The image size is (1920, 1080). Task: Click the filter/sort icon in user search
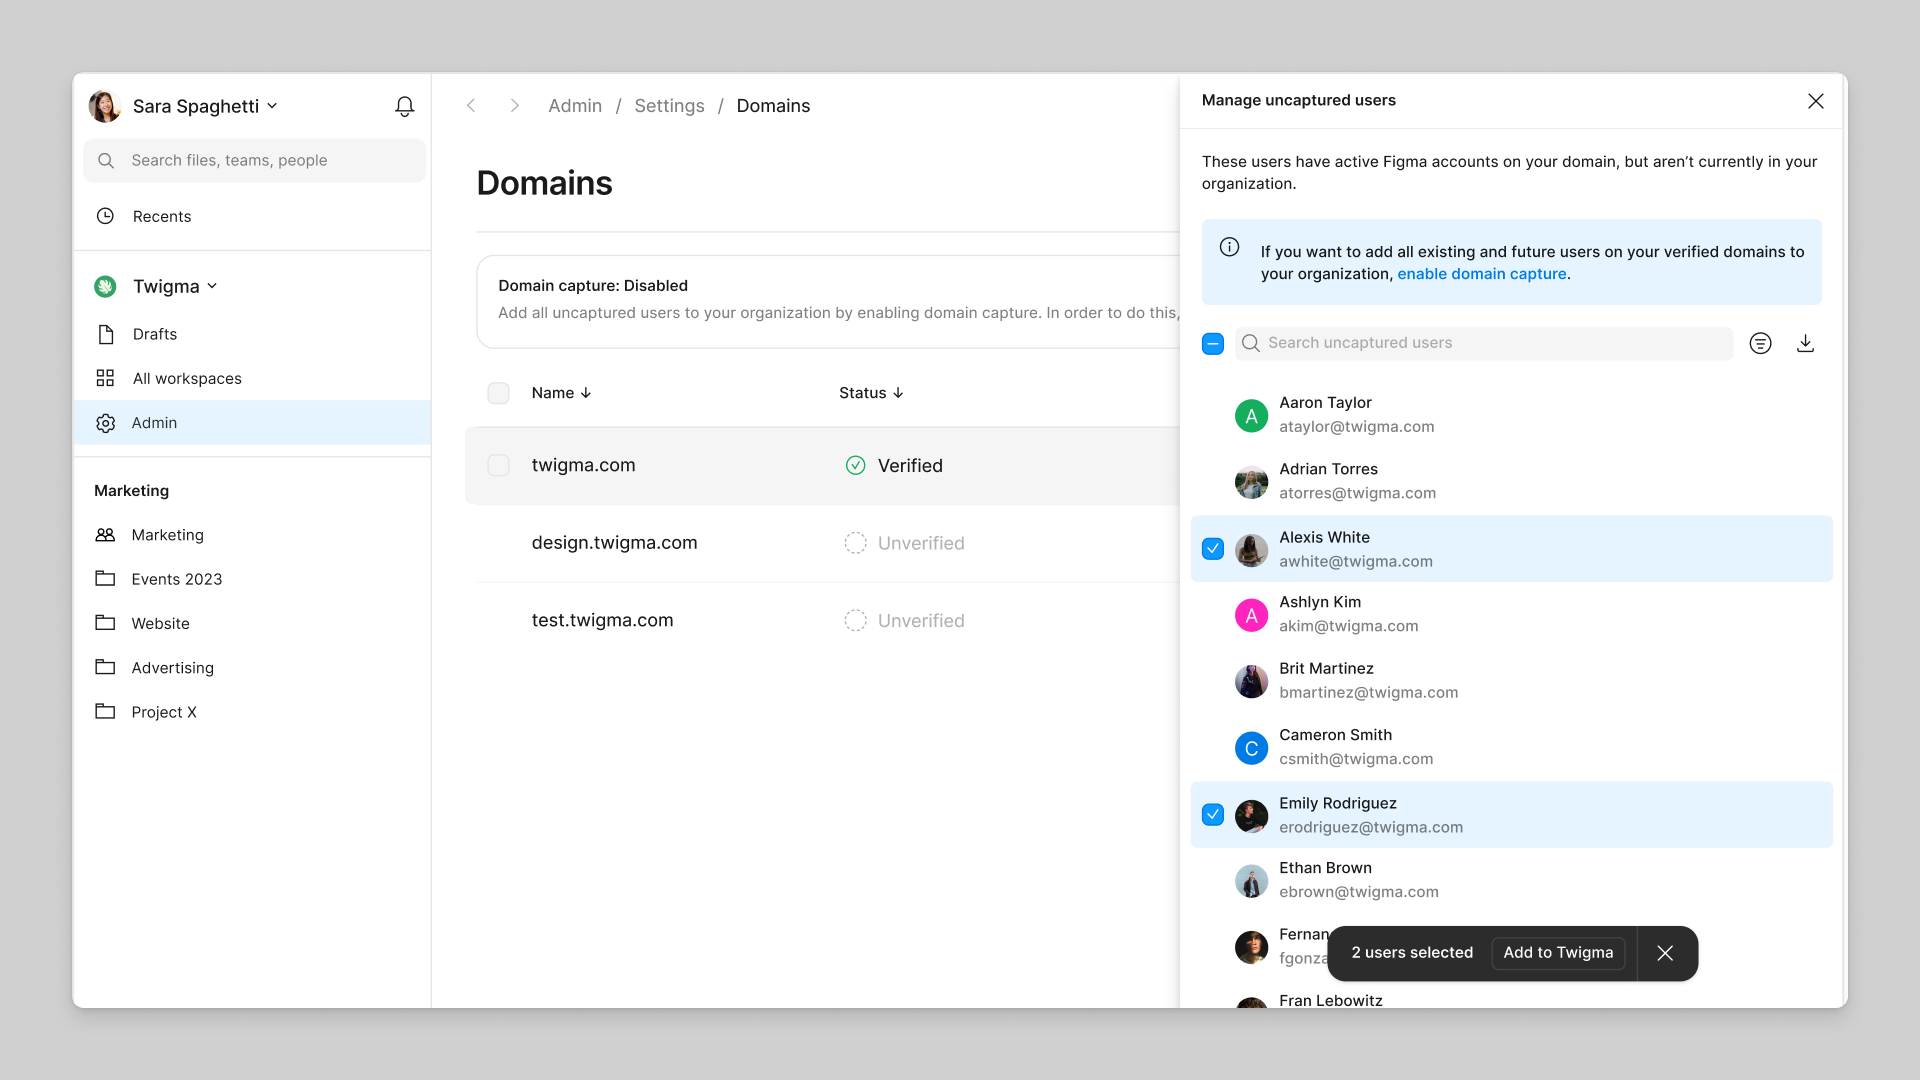pyautogui.click(x=1762, y=343)
